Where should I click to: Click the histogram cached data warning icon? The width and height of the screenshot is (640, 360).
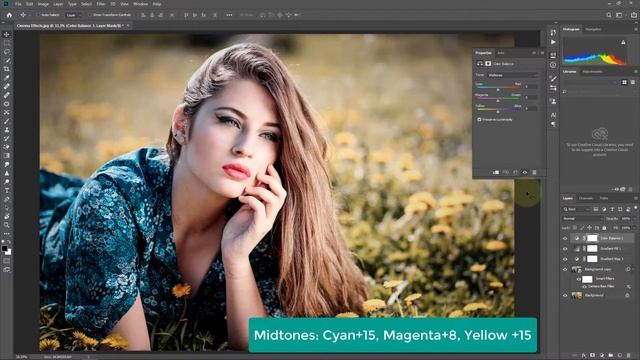(623, 42)
